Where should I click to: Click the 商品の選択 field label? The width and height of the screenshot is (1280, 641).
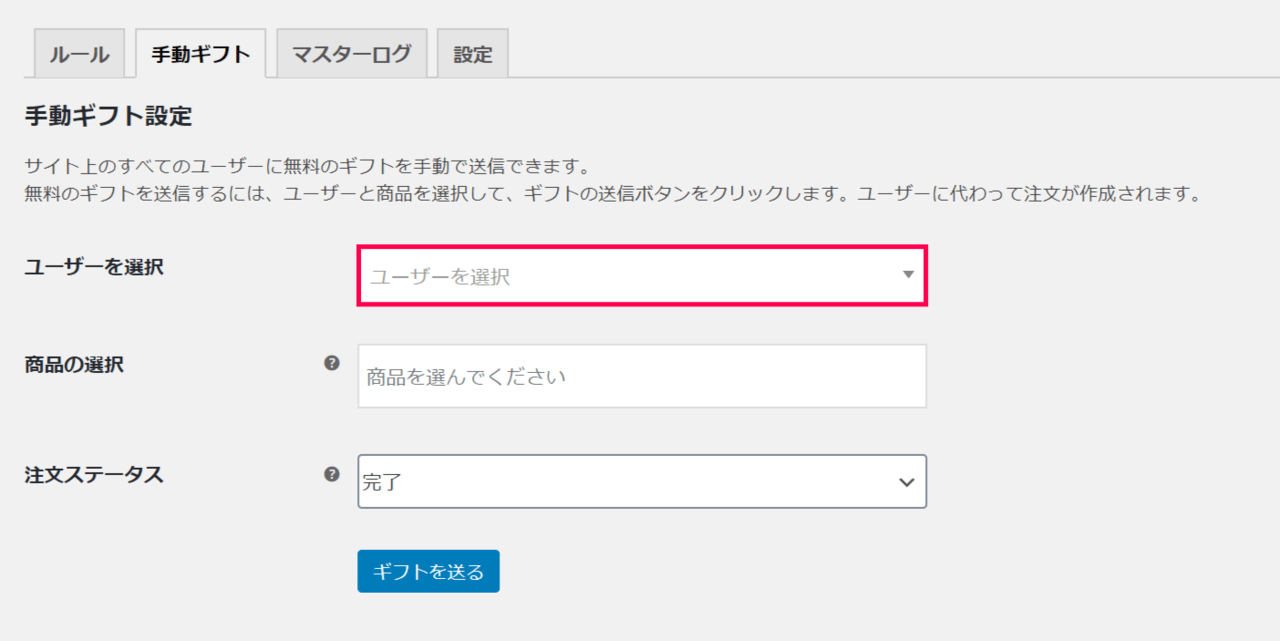(74, 364)
